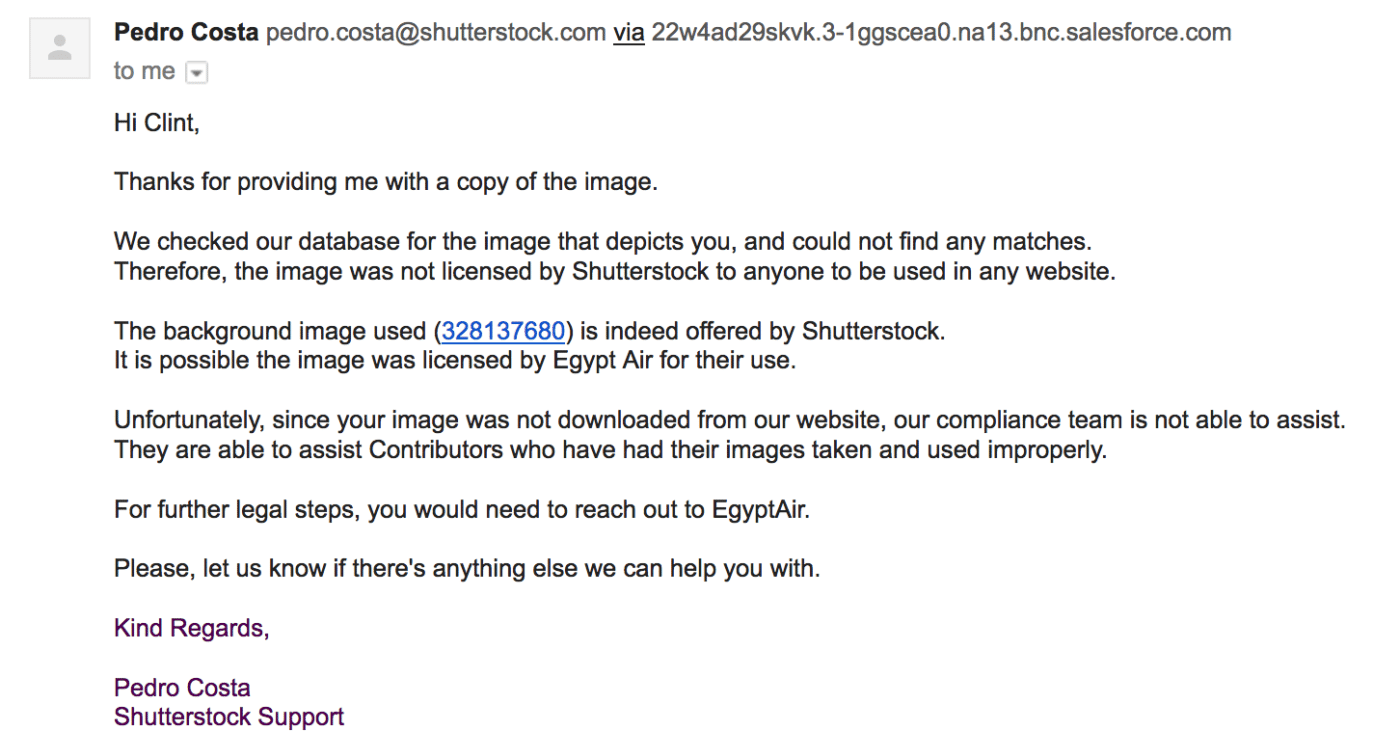Image resolution: width=1400 pixels, height=731 pixels.
Task: Click the 'Thanks for providing me' sentence
Action: click(x=386, y=182)
